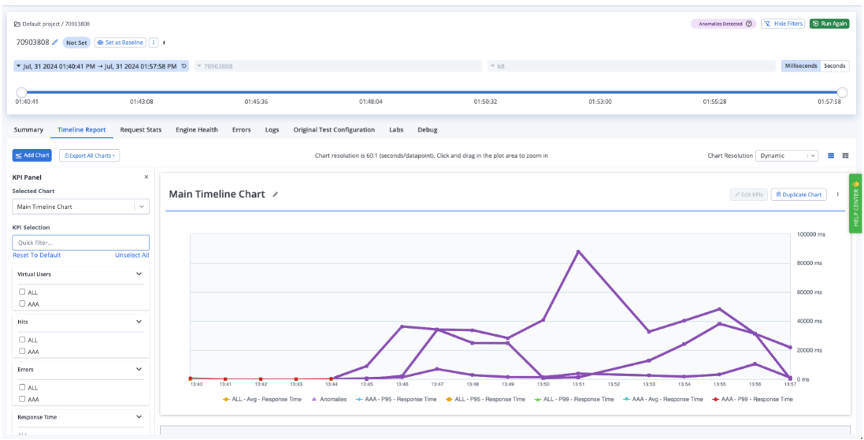Check the ALL box under Virtual Users

point(23,292)
